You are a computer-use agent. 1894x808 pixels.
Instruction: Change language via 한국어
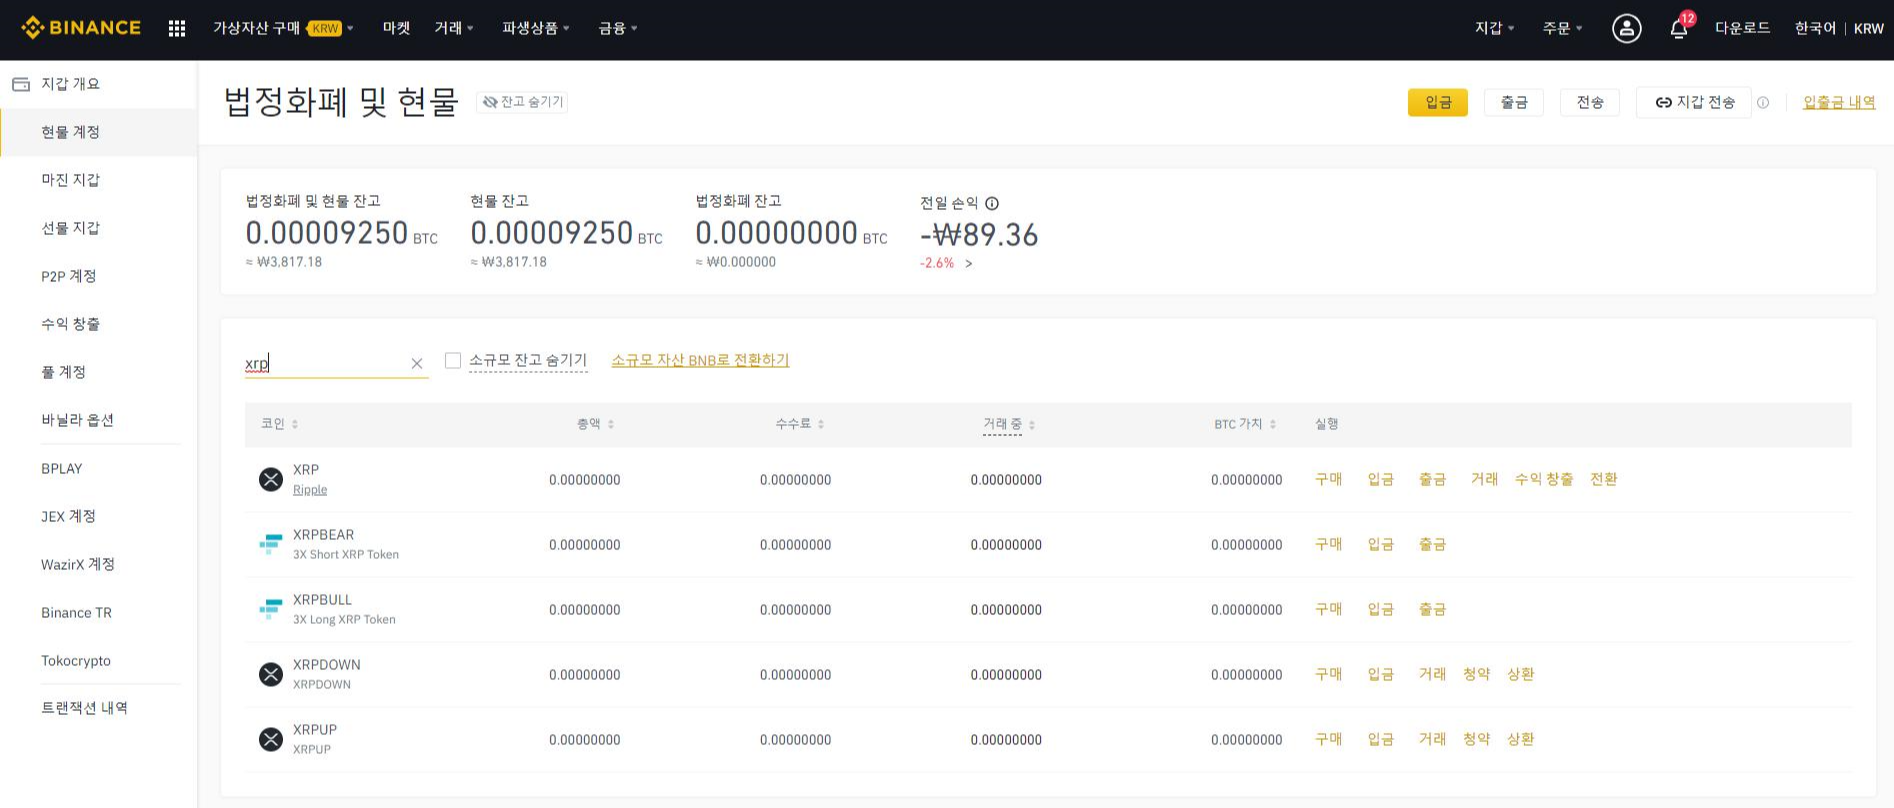pos(1815,28)
